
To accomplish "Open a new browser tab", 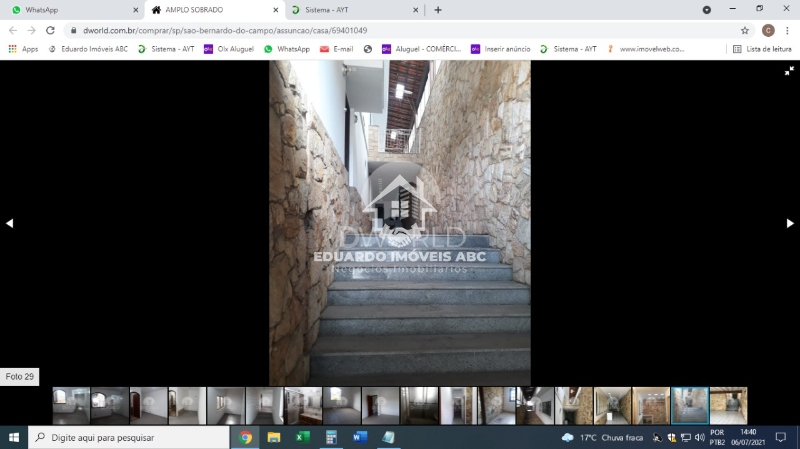I will tap(438, 10).
